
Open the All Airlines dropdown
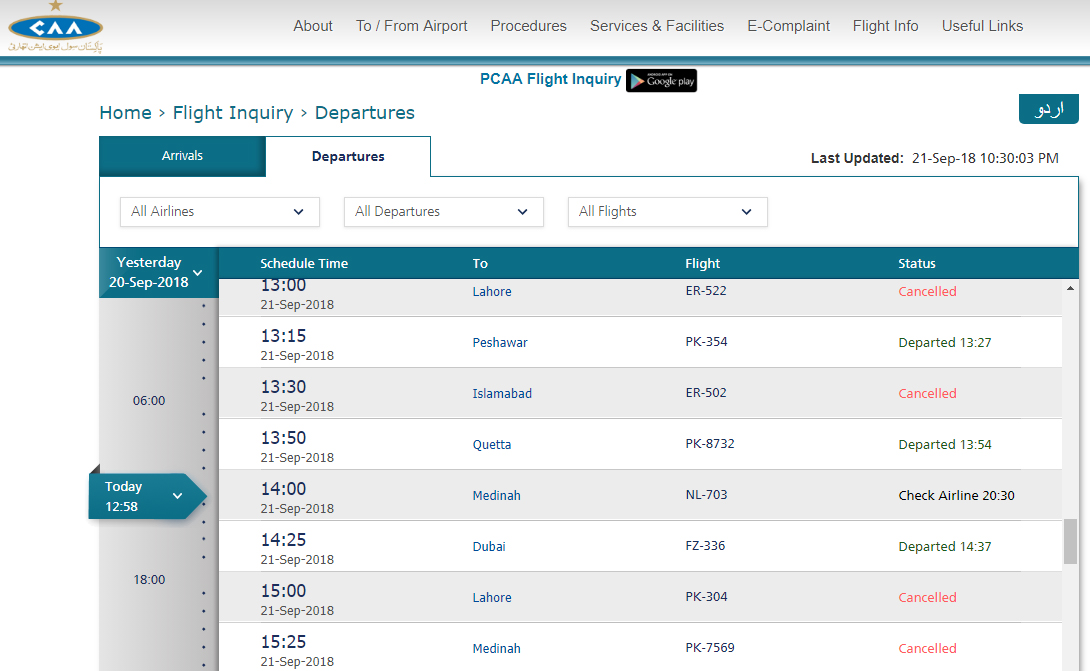[x=220, y=211]
